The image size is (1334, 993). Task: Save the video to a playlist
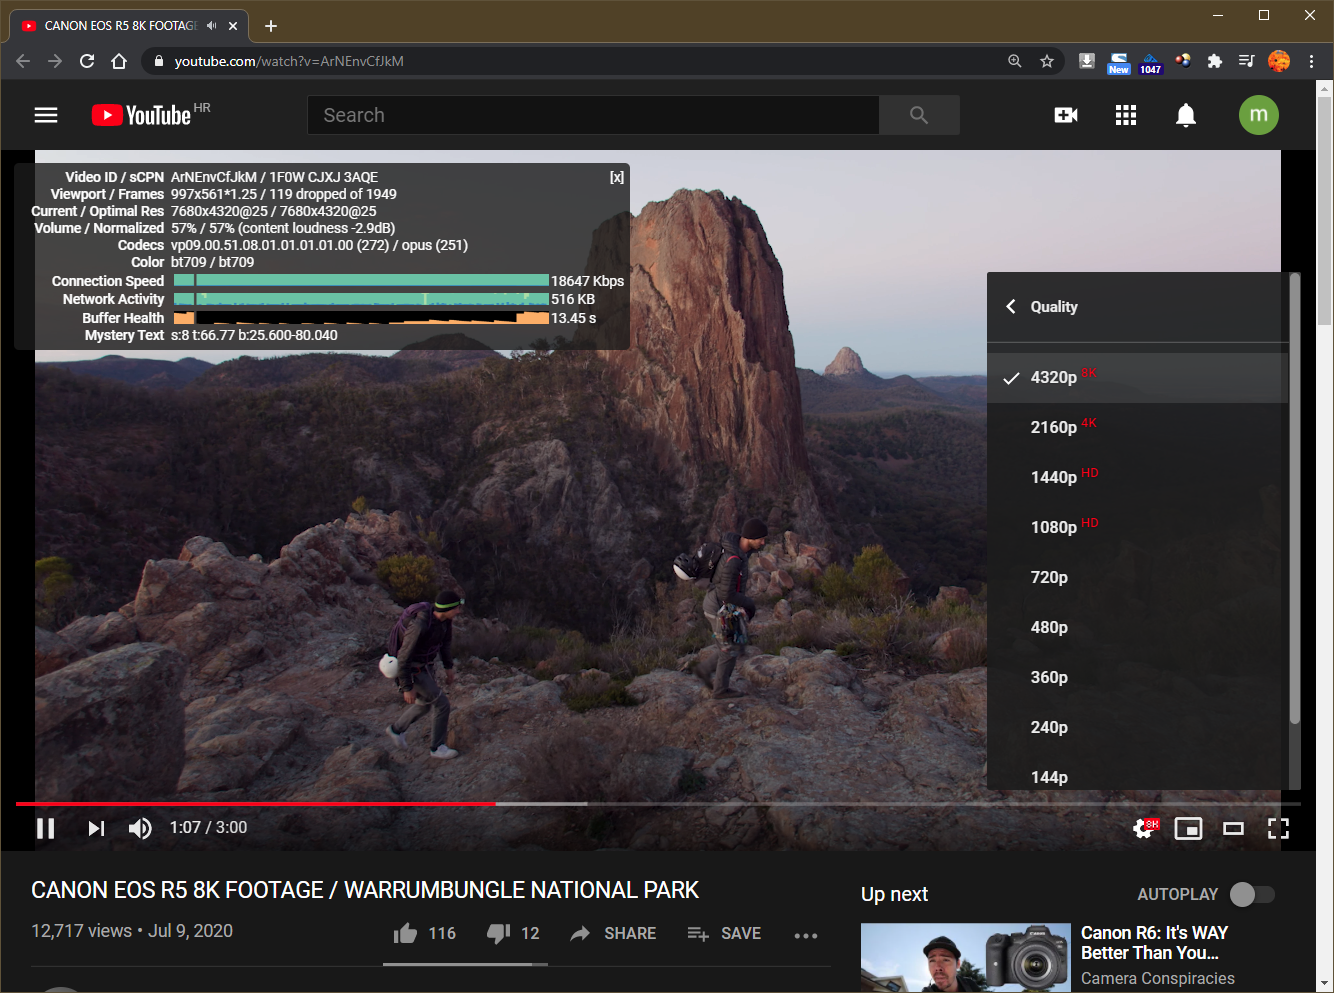tap(725, 933)
